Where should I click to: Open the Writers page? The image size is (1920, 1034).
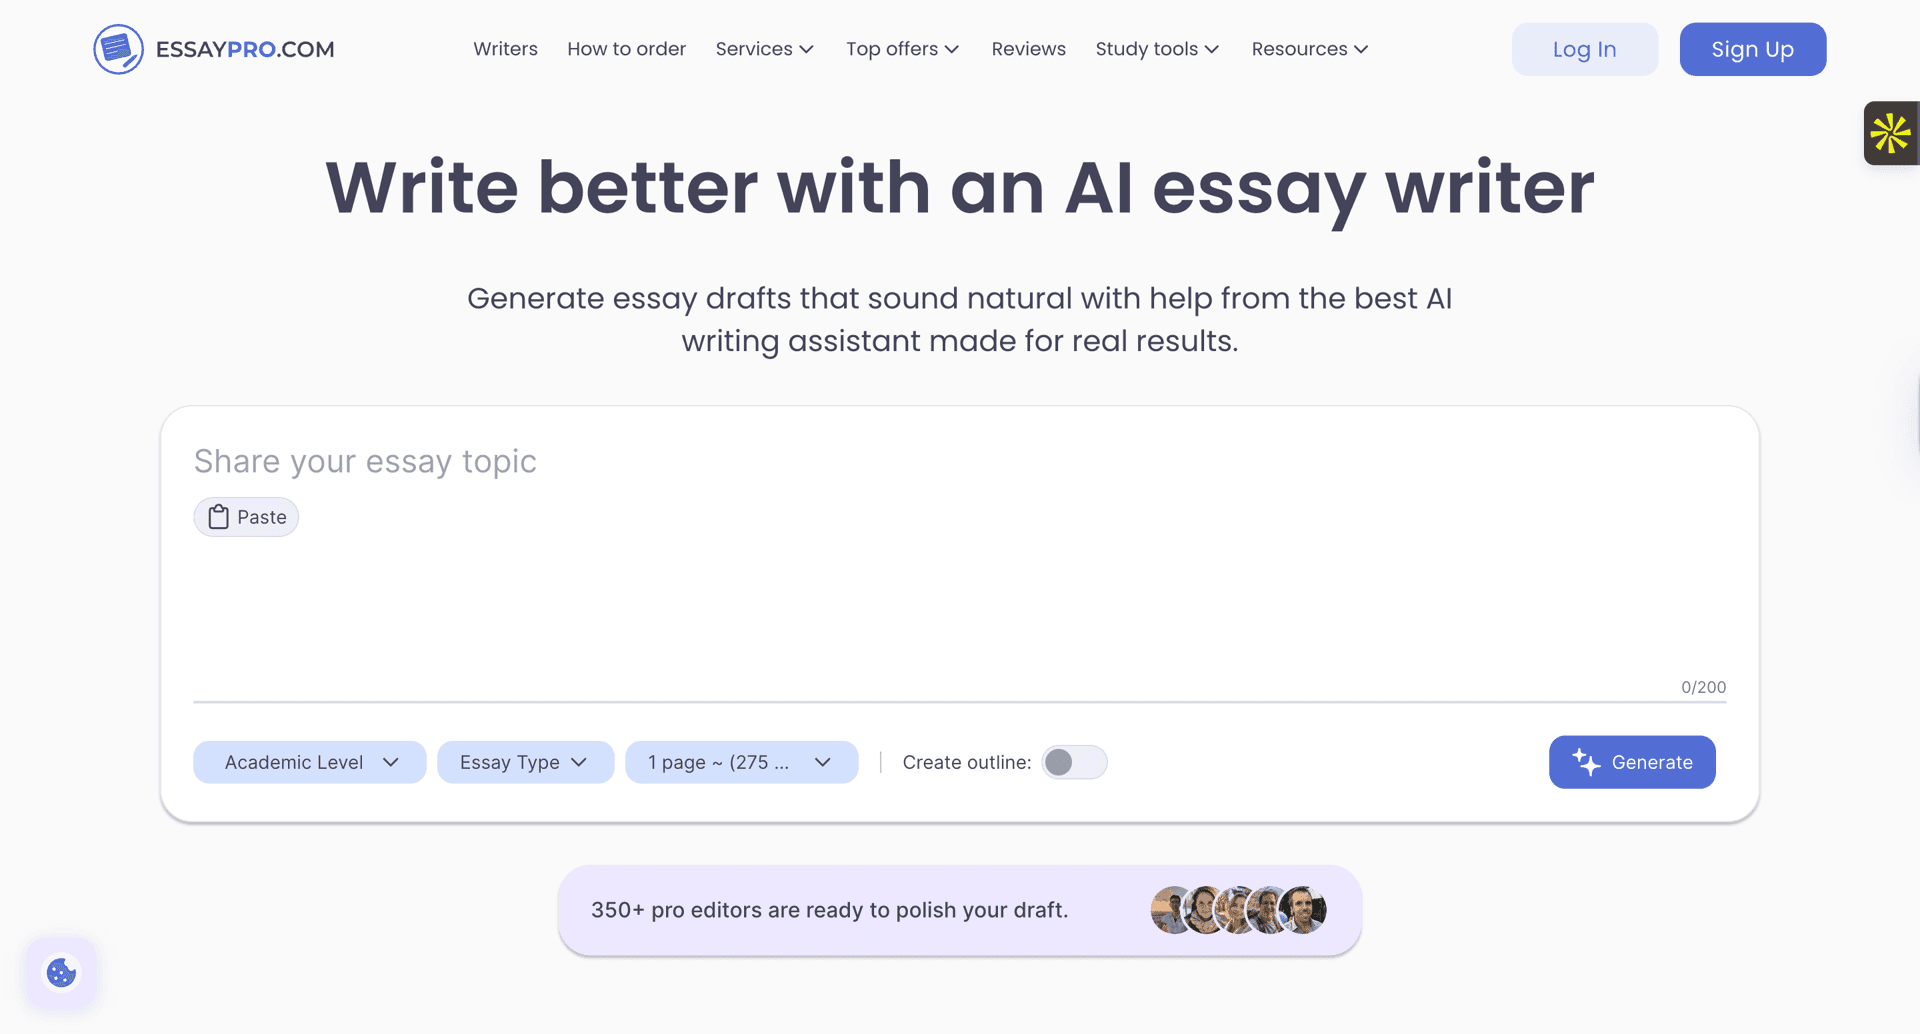click(505, 48)
